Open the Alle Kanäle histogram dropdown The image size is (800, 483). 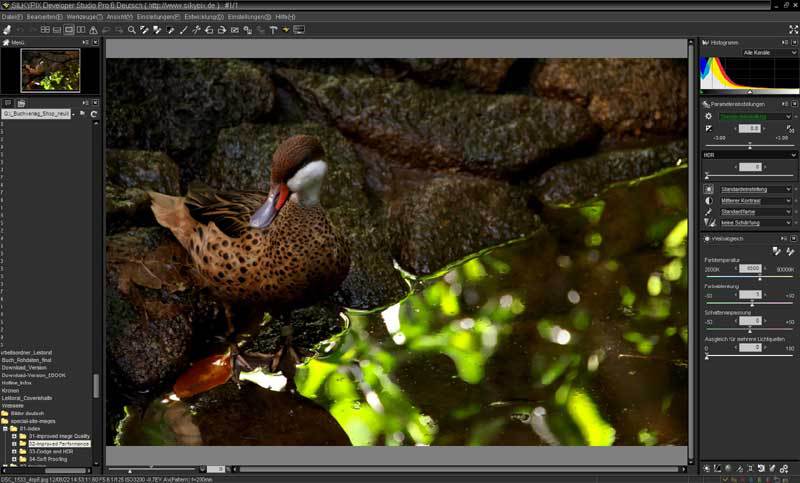769,53
